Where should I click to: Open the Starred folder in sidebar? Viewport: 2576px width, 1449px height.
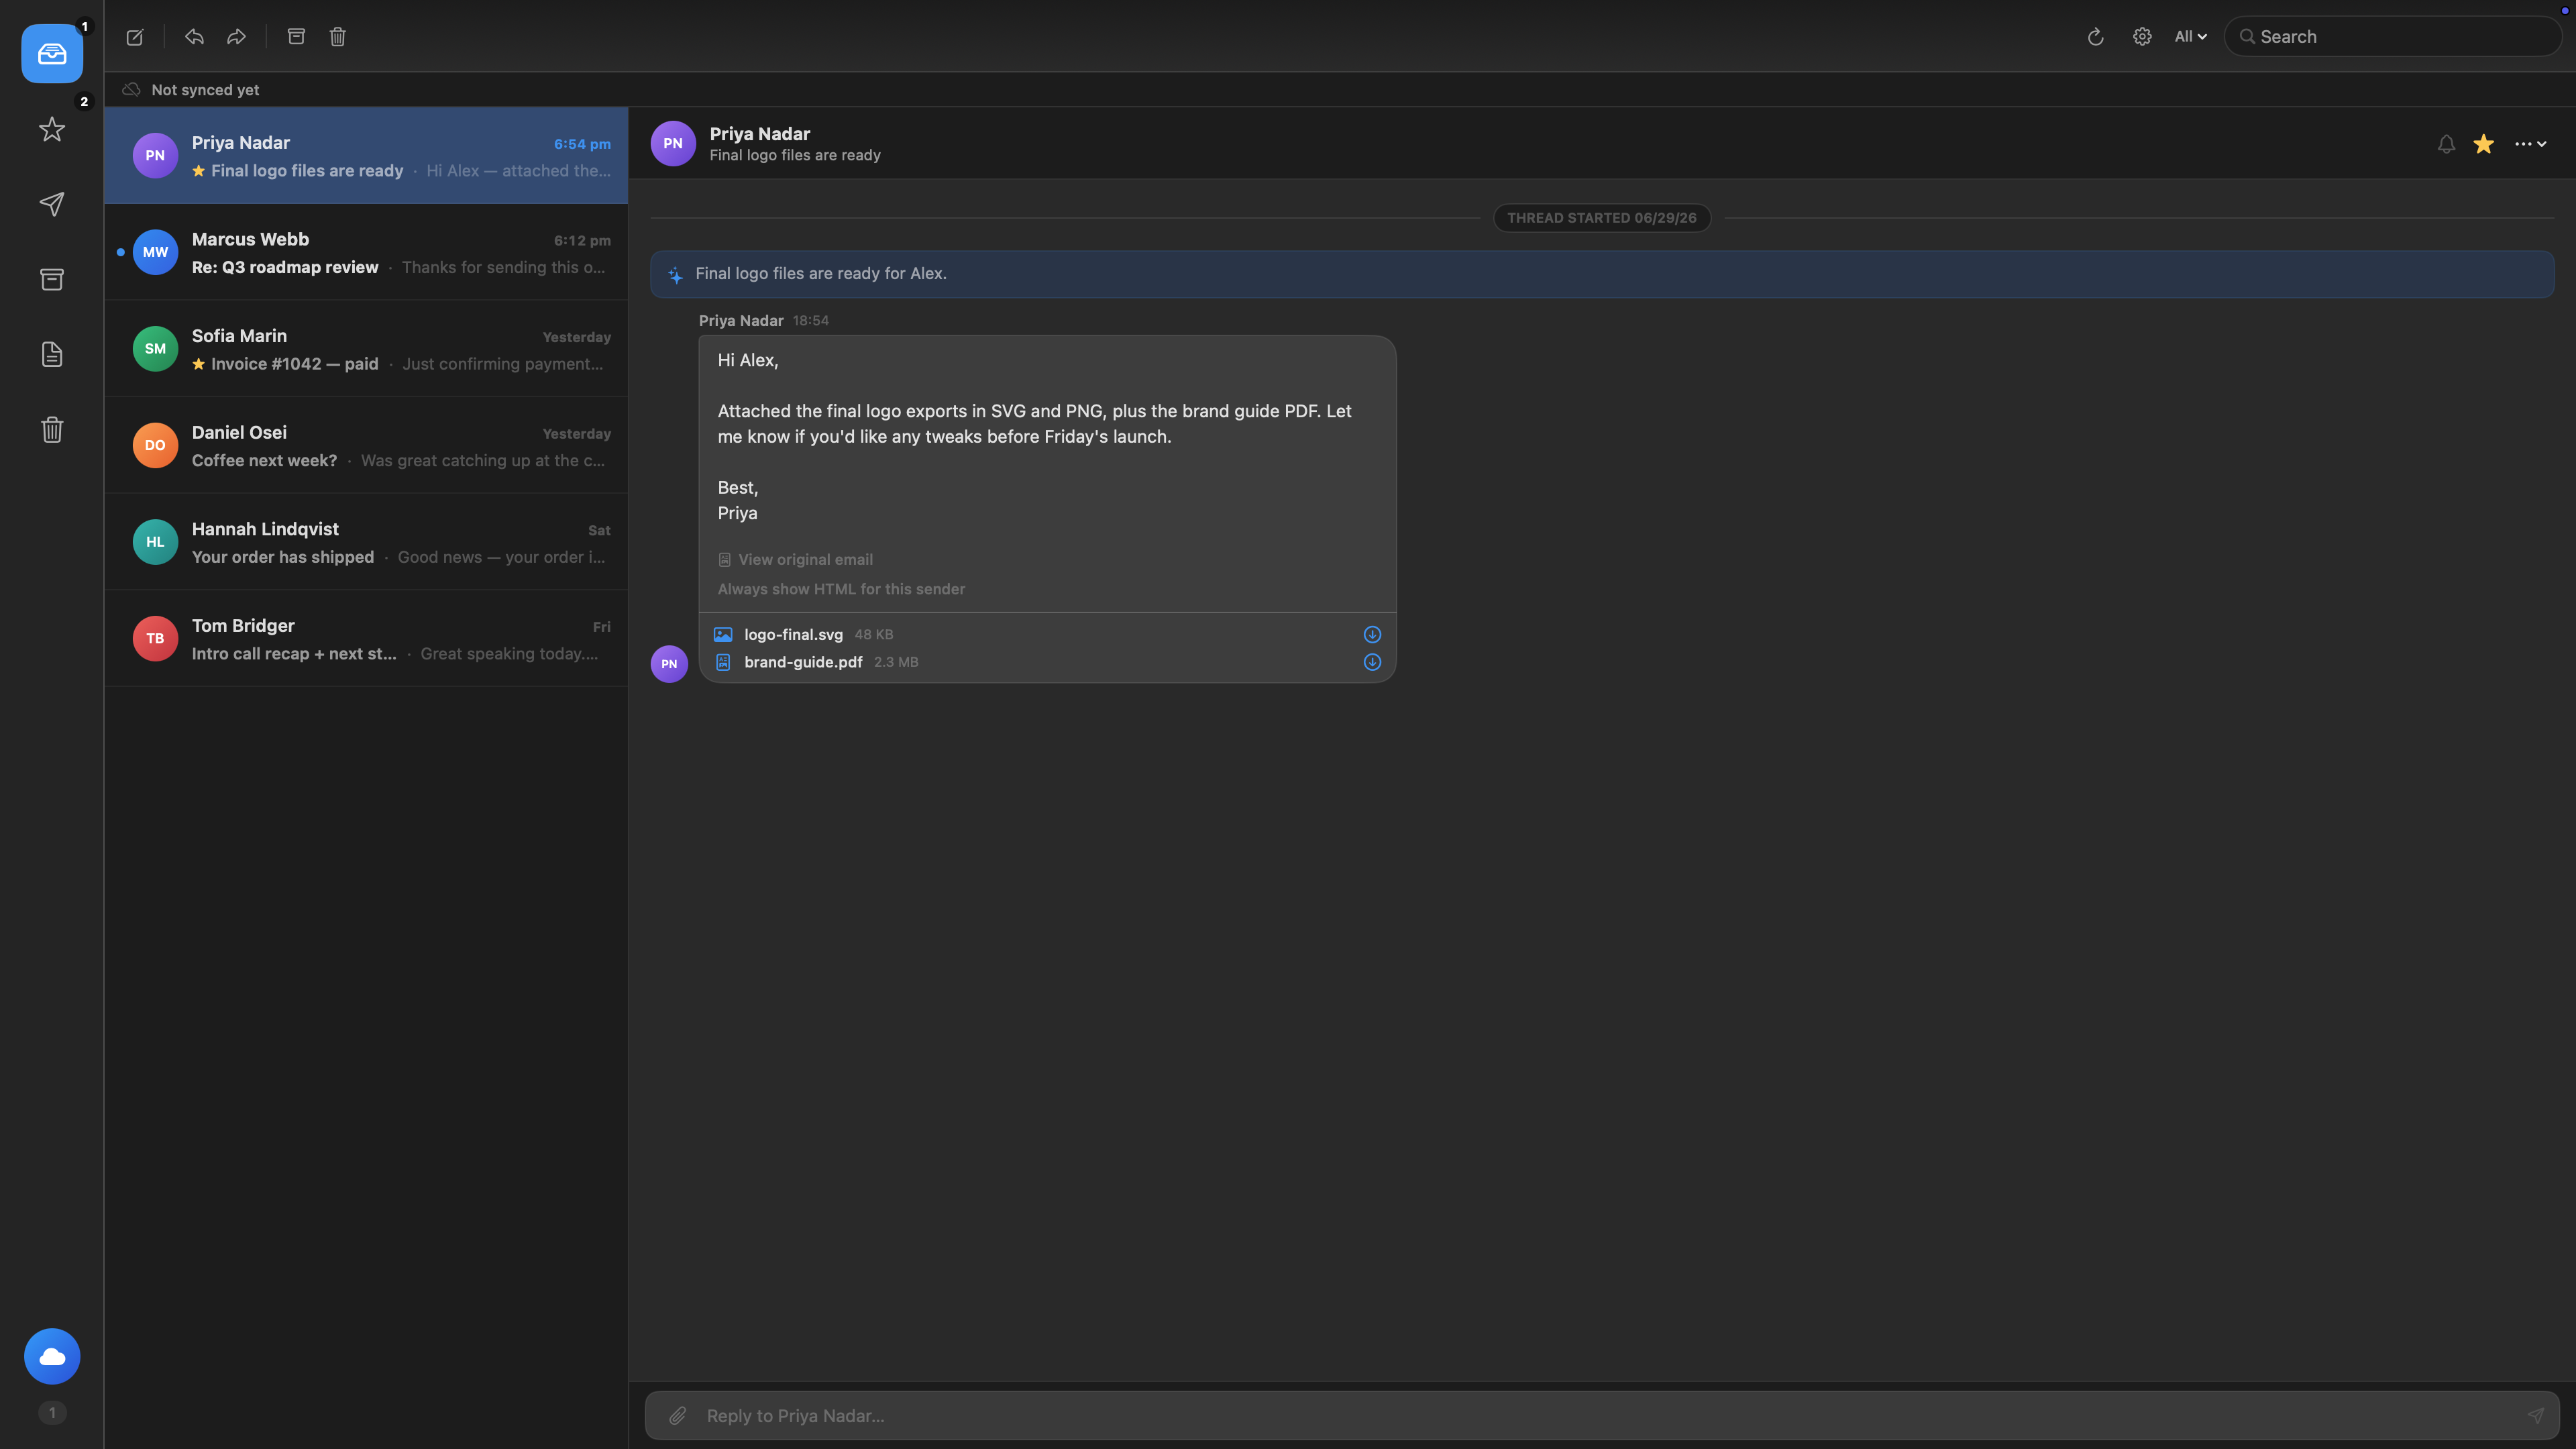(52, 129)
